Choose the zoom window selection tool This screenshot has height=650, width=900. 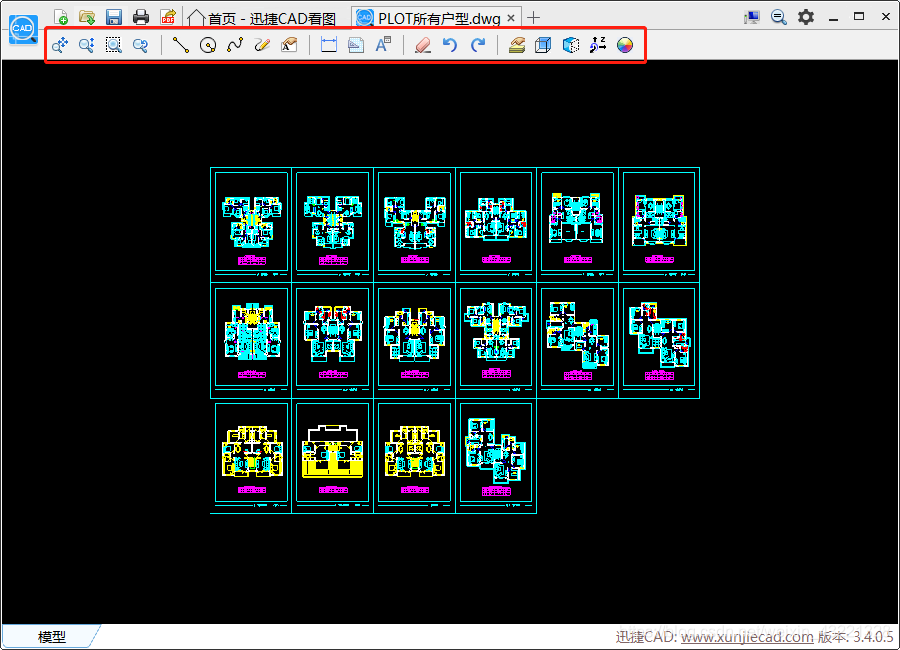tap(114, 45)
